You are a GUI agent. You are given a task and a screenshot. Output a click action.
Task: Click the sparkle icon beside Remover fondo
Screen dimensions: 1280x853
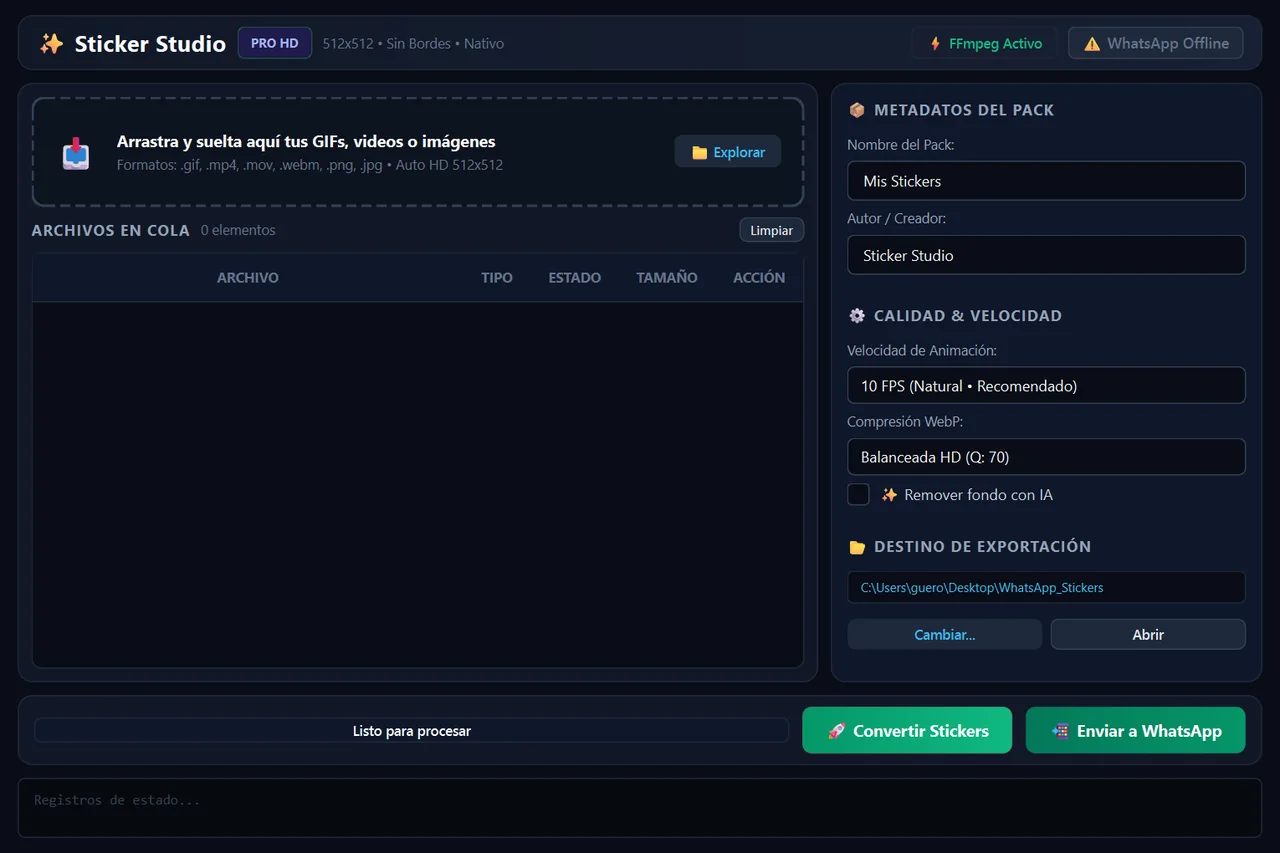pyautogui.click(x=889, y=495)
